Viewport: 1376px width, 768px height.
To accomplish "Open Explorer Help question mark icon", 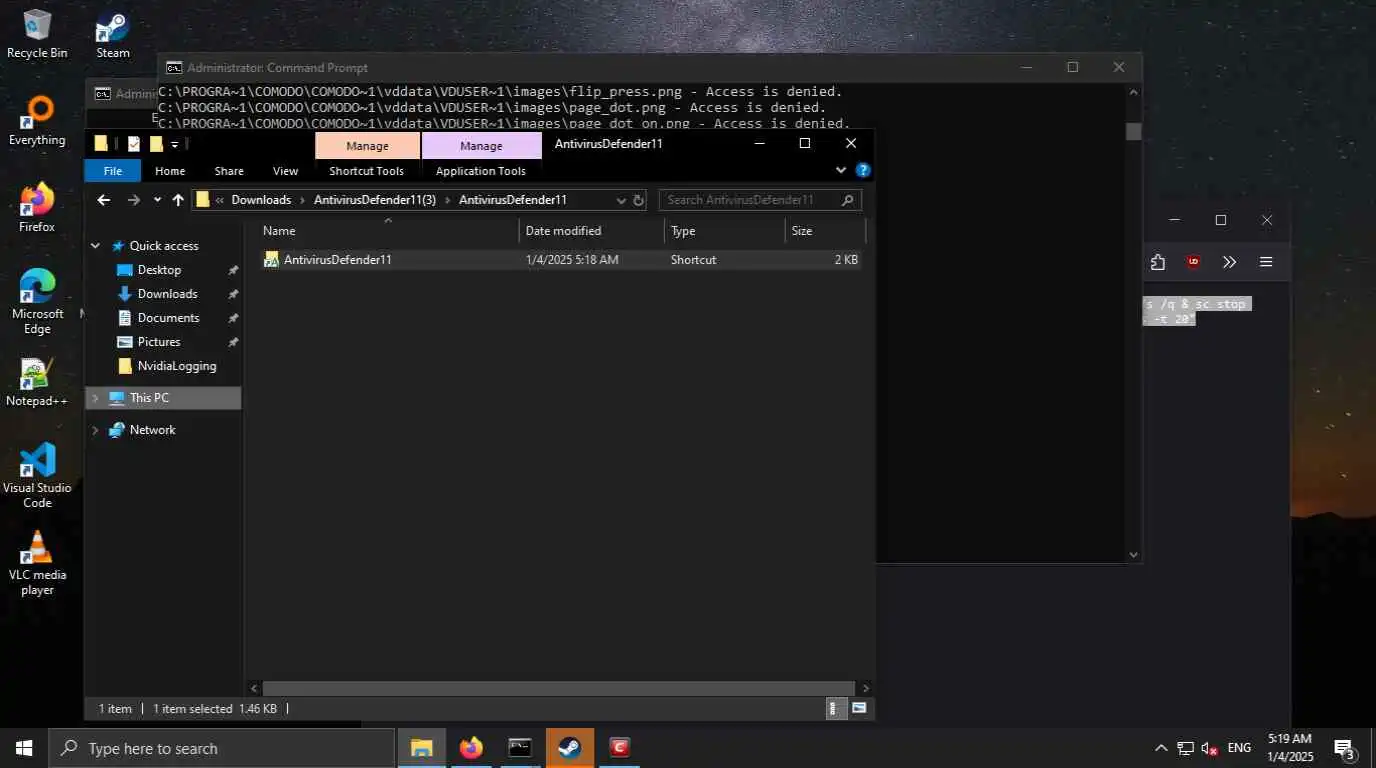I will [x=863, y=170].
